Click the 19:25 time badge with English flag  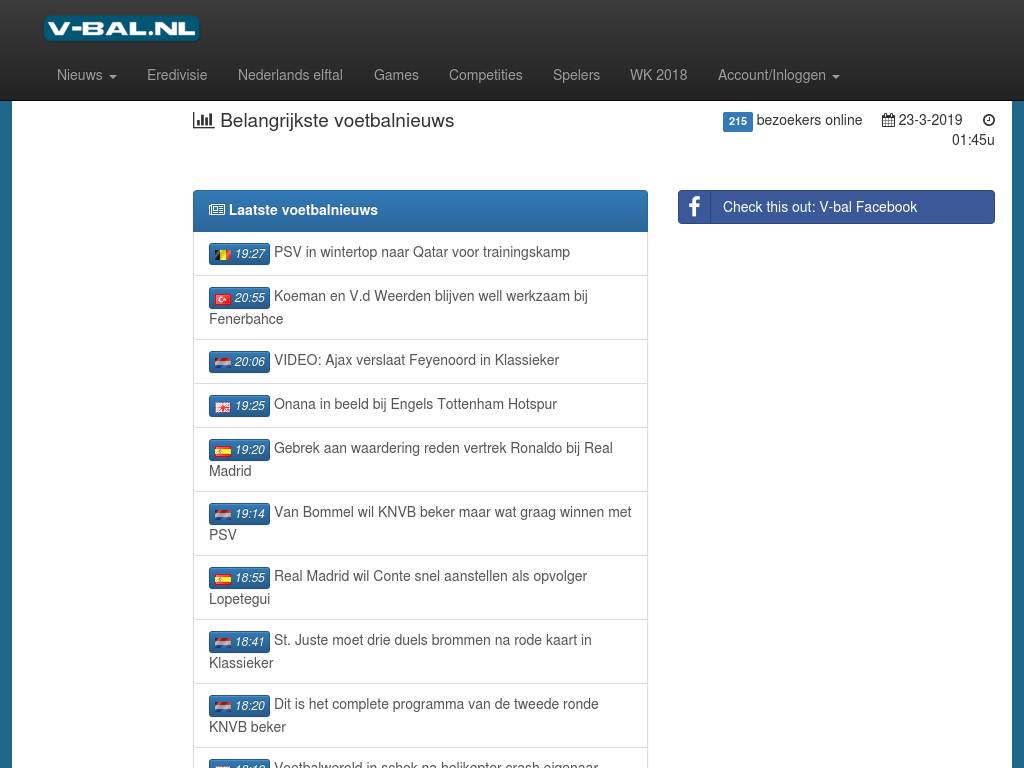[x=239, y=406]
